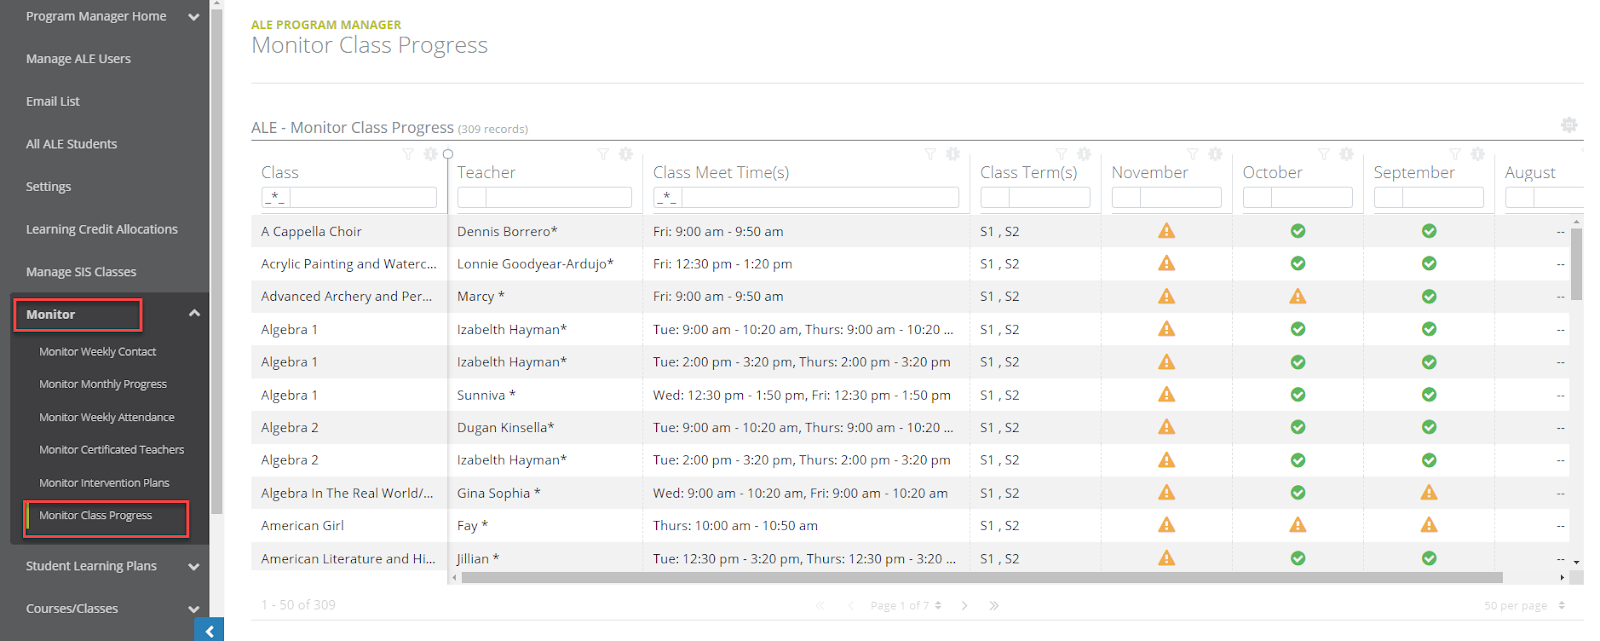Click September warning icon for American Girl

pyautogui.click(x=1429, y=525)
